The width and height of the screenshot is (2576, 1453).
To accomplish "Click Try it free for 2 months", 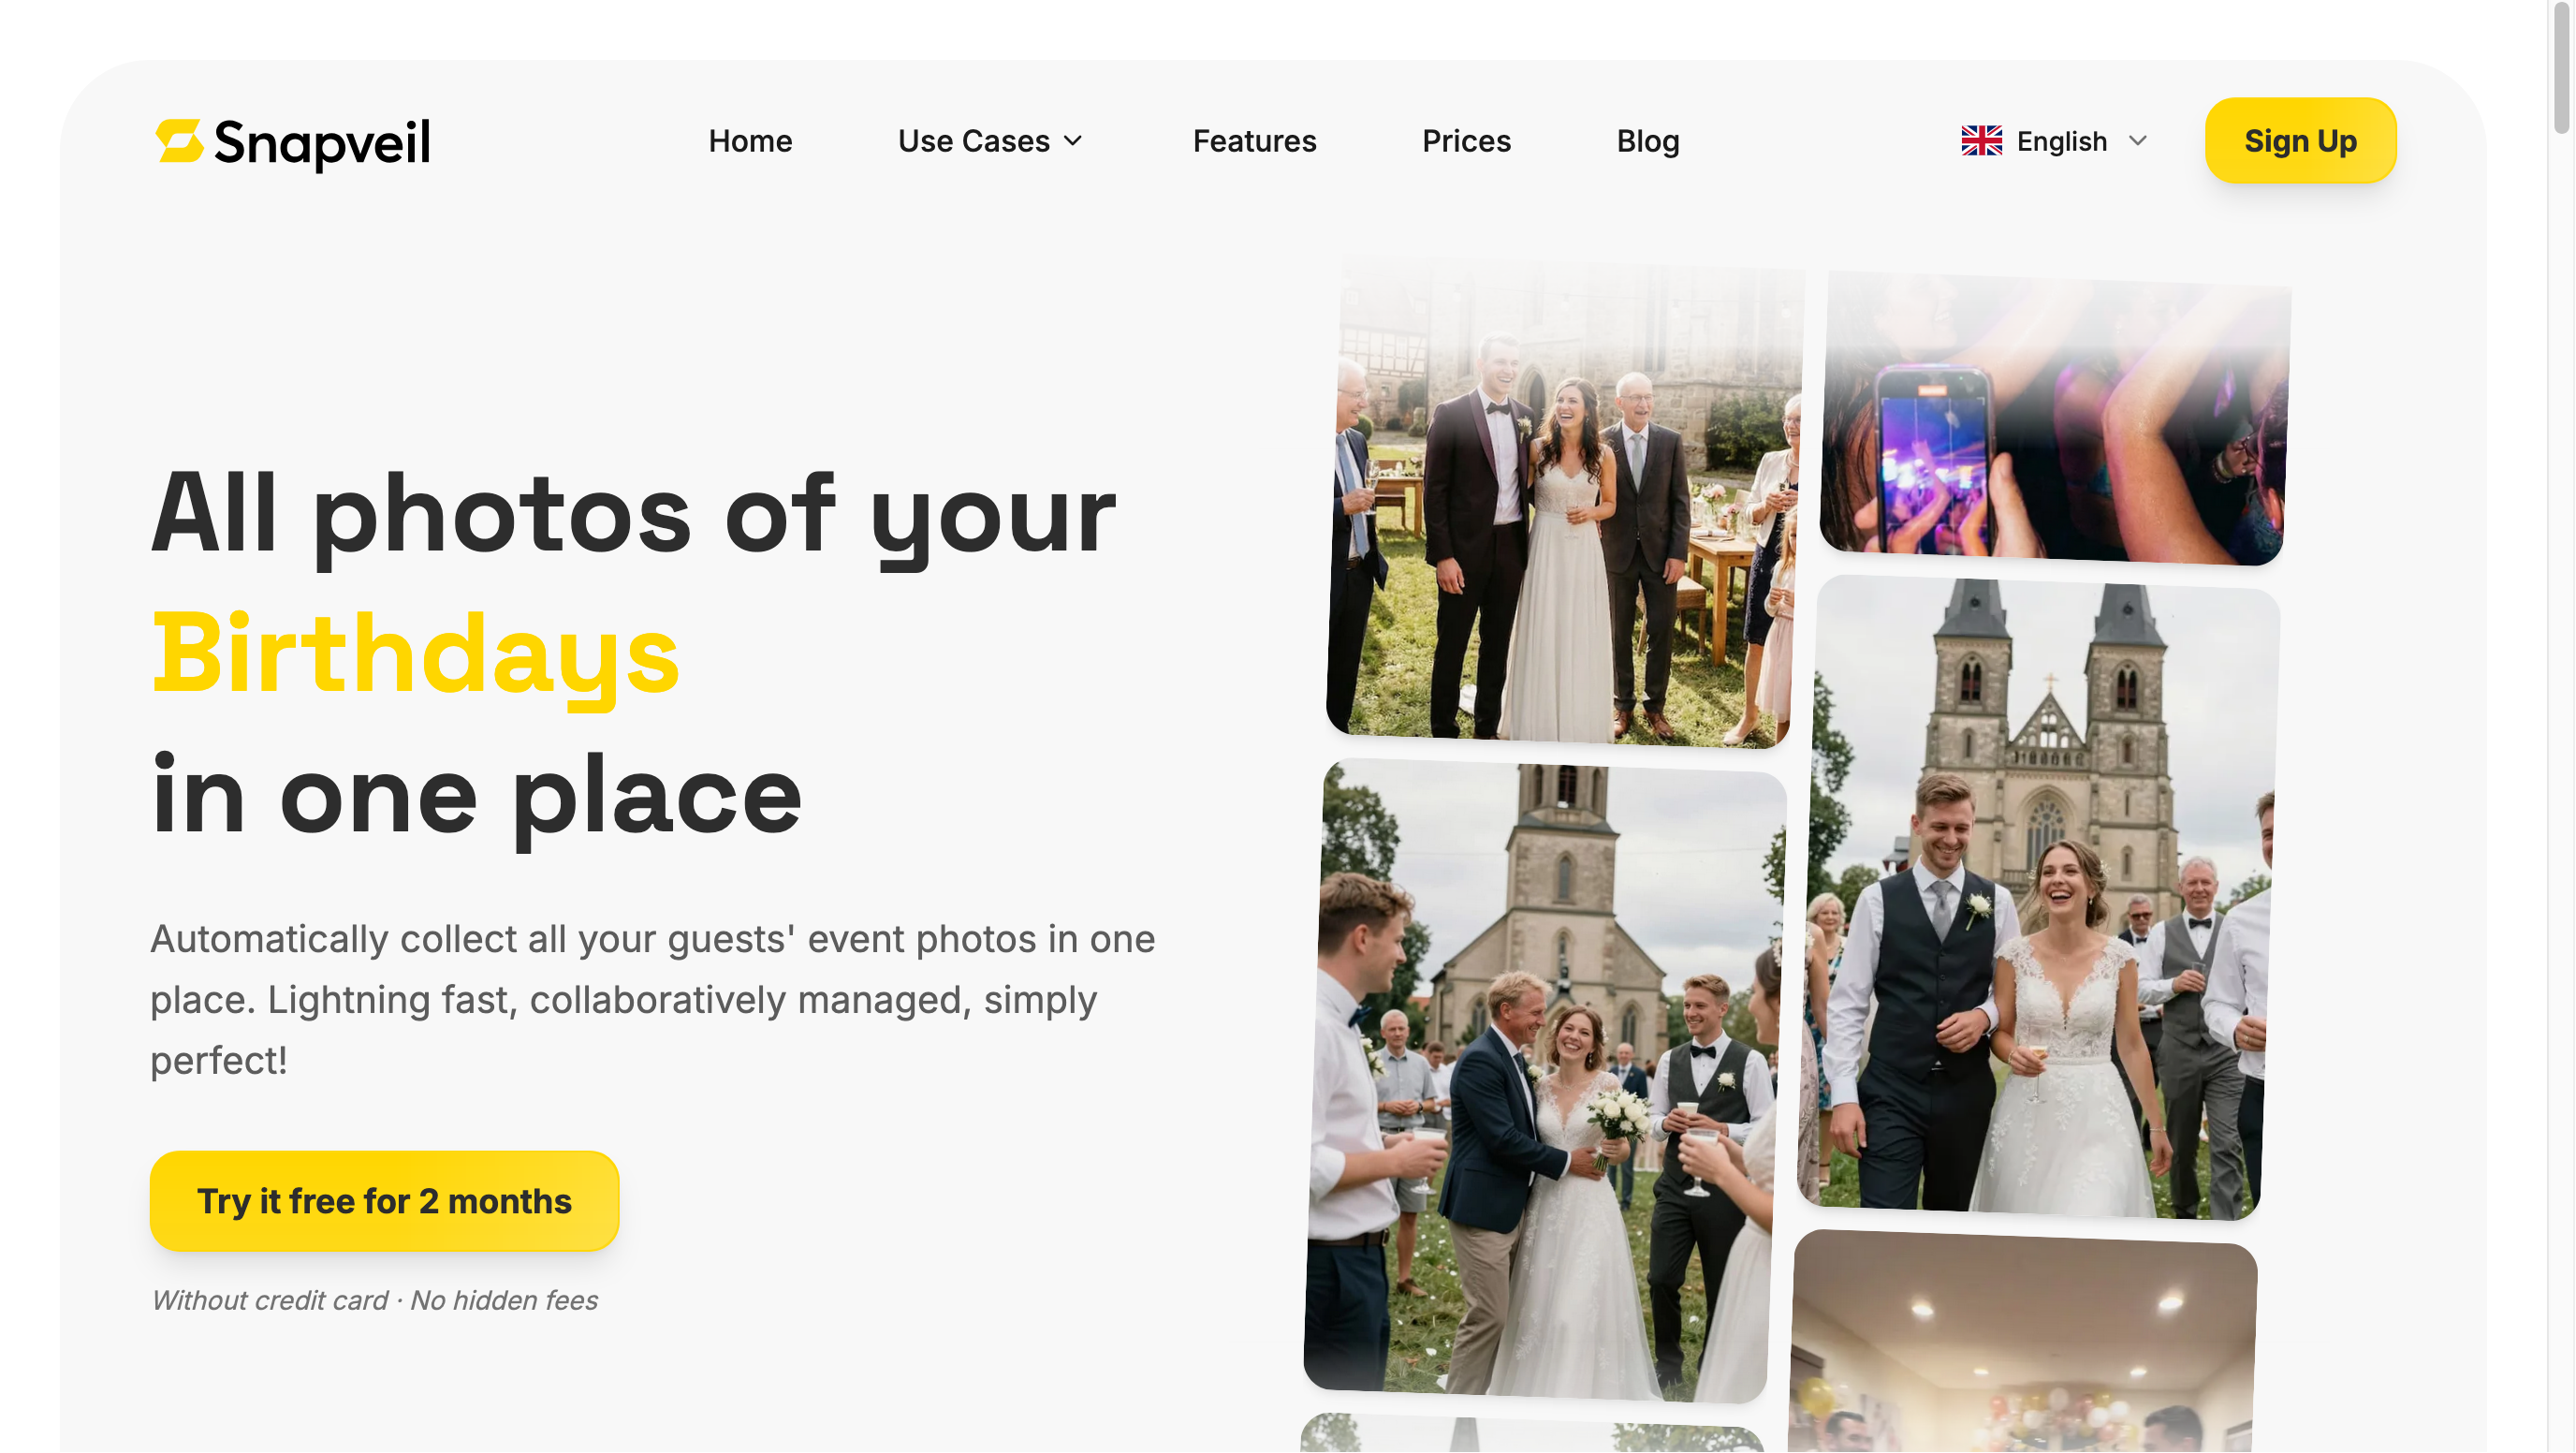I will pos(384,1201).
